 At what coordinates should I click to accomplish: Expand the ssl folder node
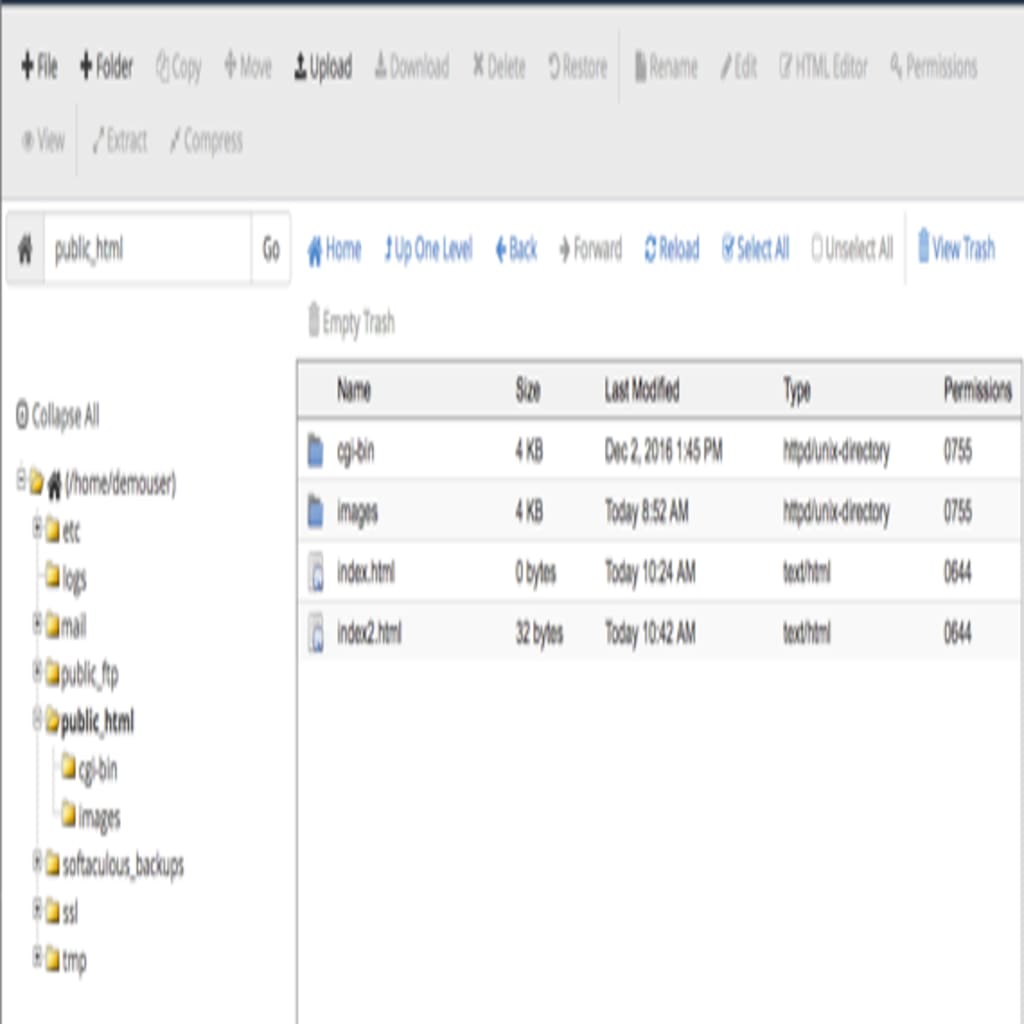tap(37, 908)
